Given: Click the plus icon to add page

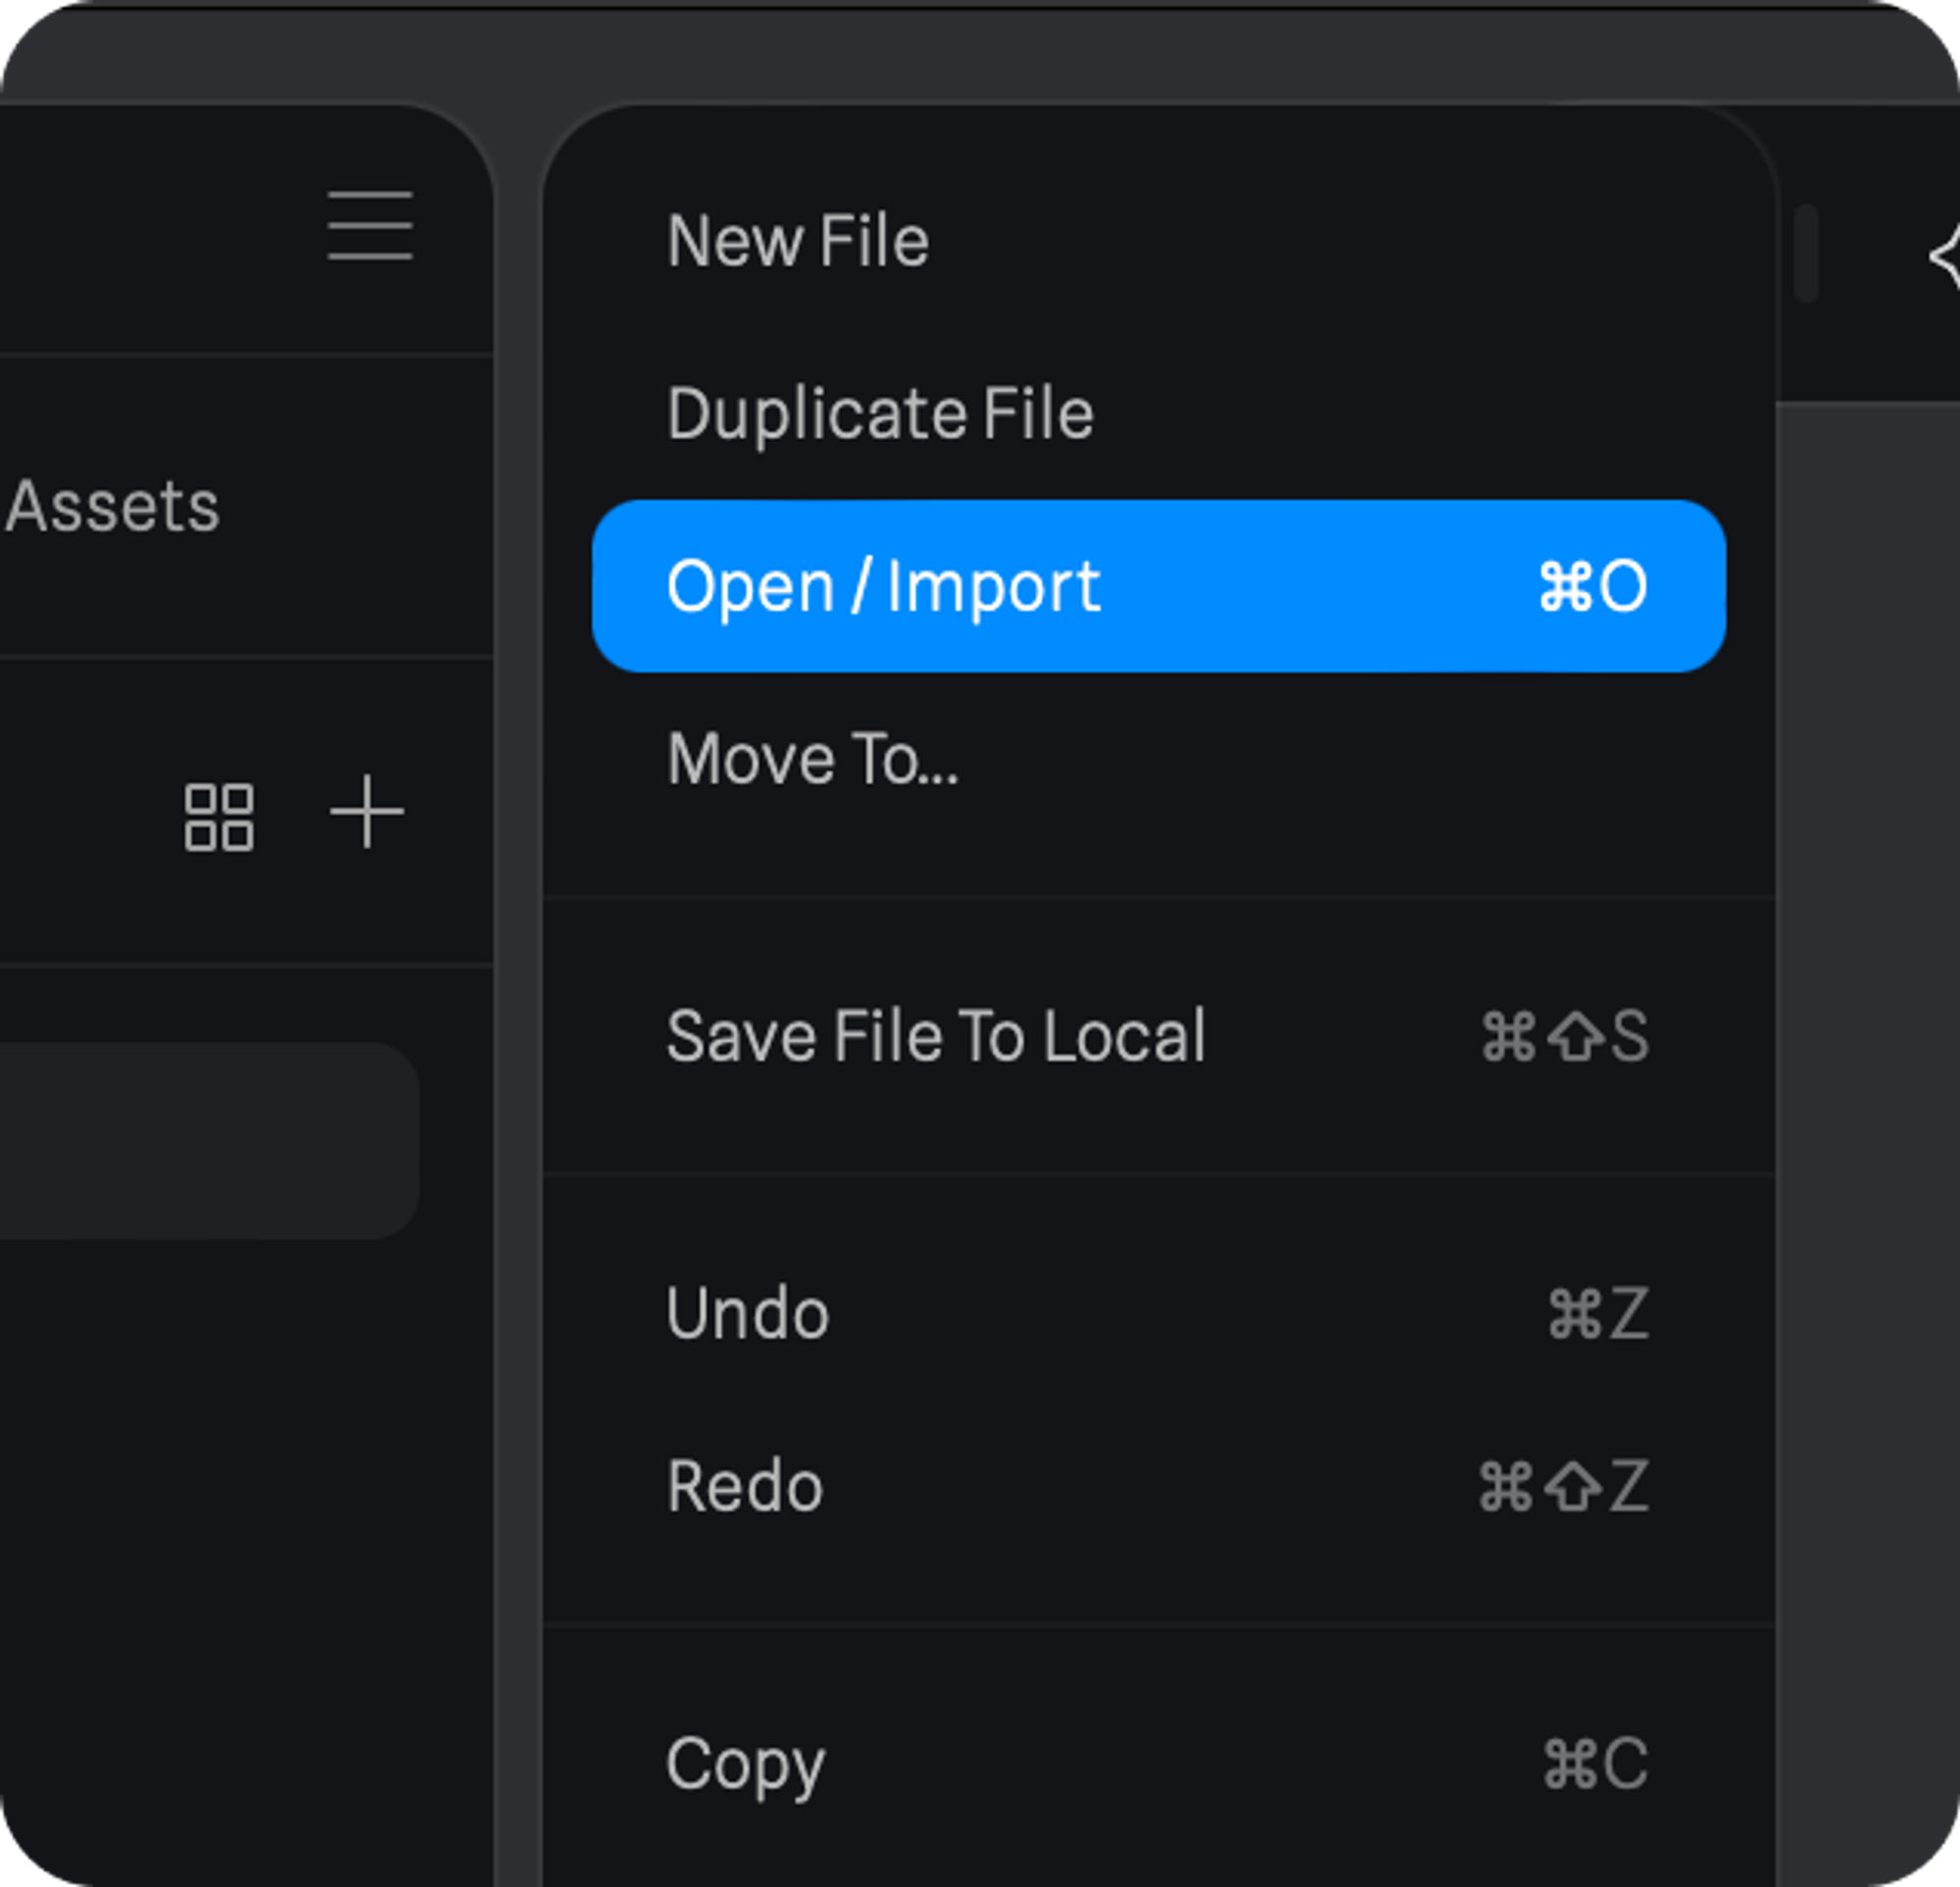Looking at the screenshot, I should (x=367, y=811).
